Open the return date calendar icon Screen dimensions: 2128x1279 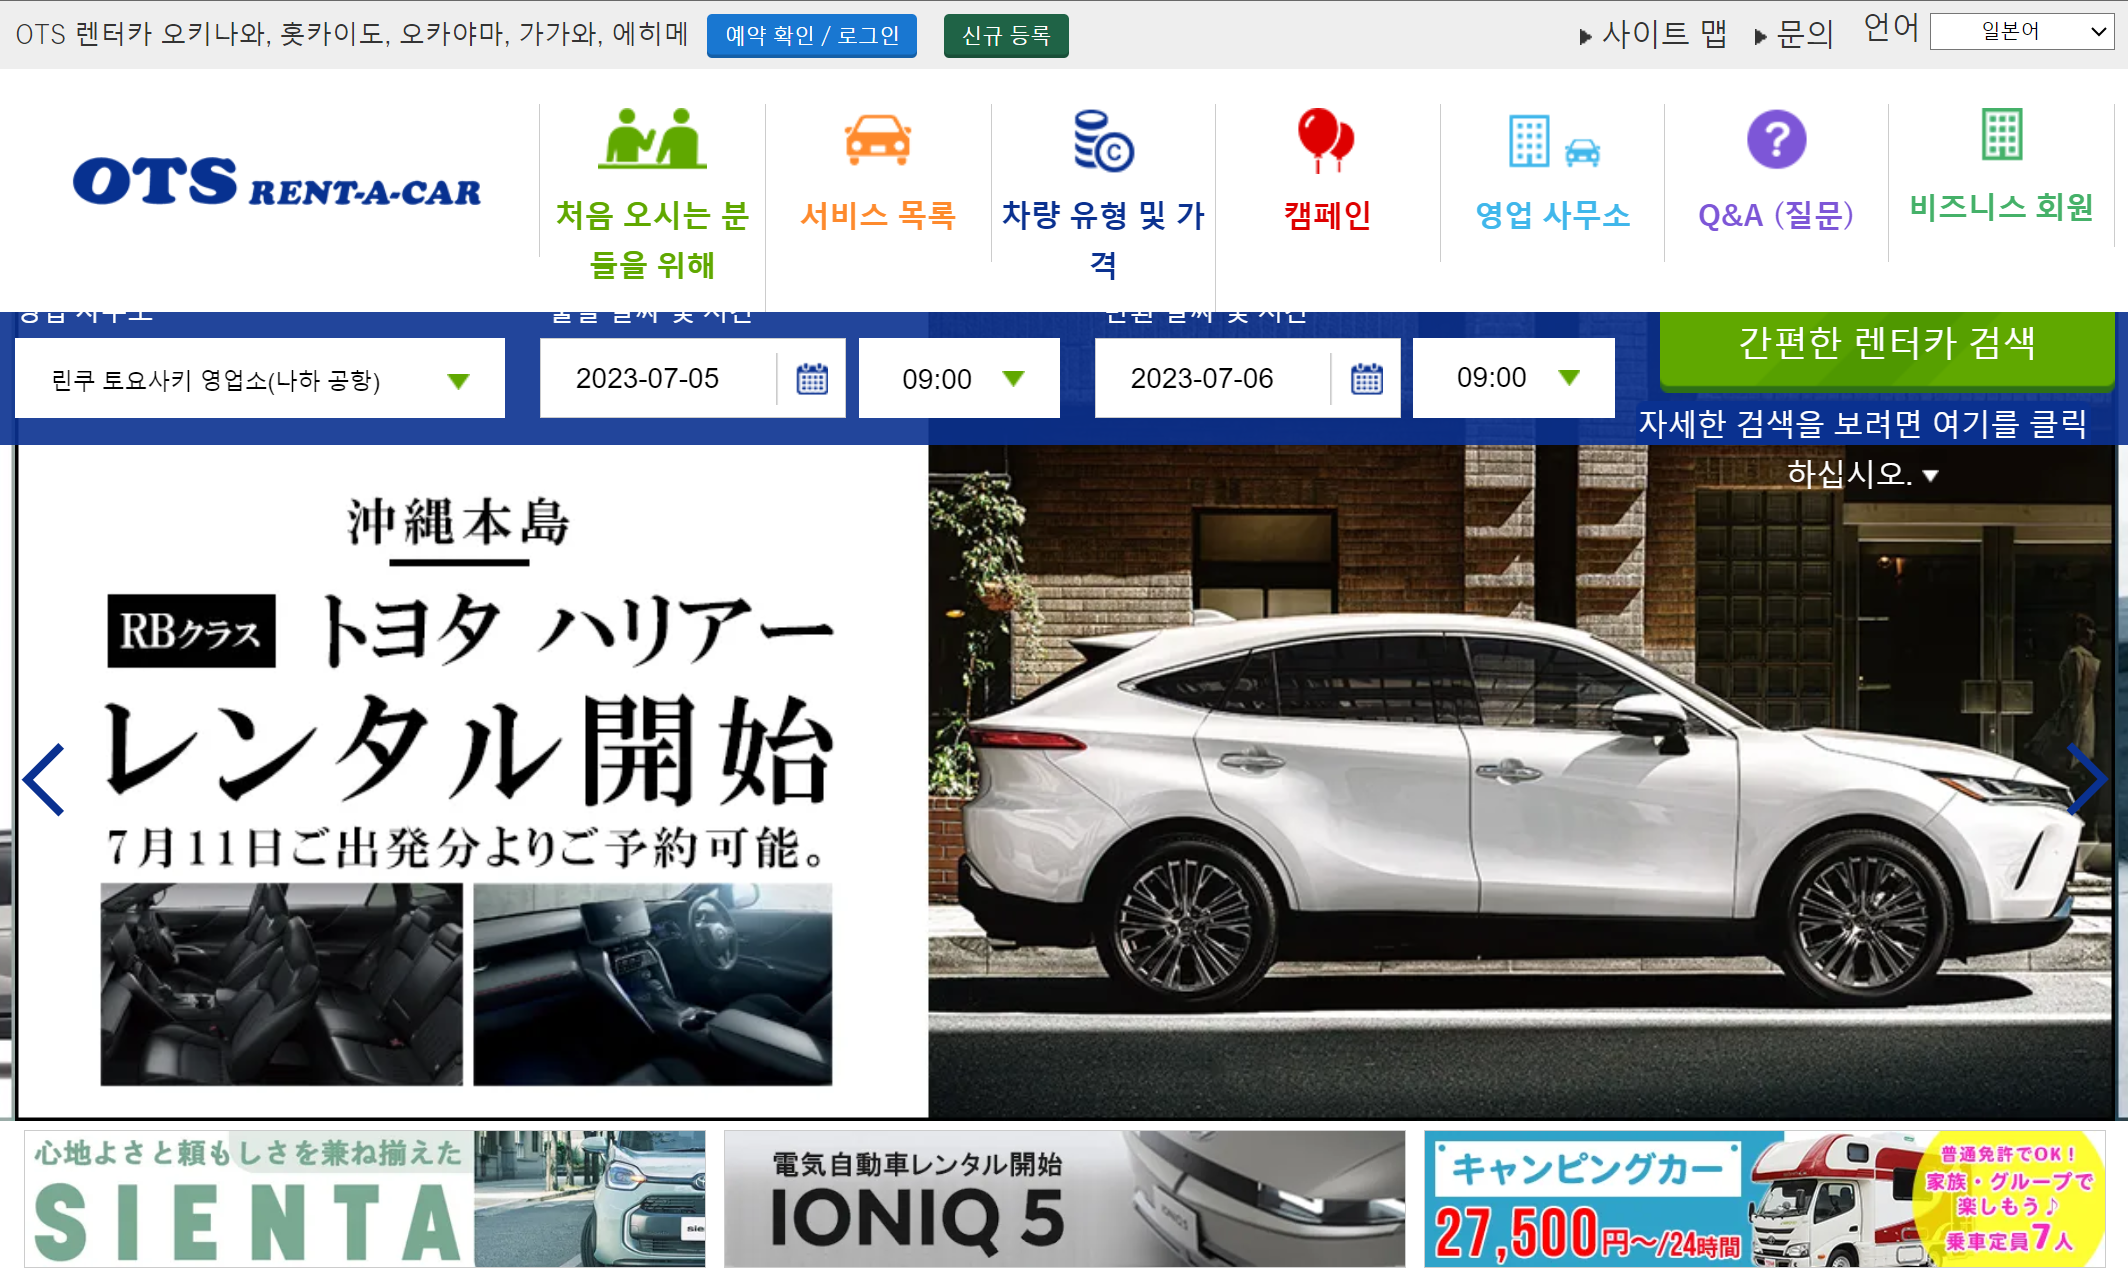tap(1366, 379)
